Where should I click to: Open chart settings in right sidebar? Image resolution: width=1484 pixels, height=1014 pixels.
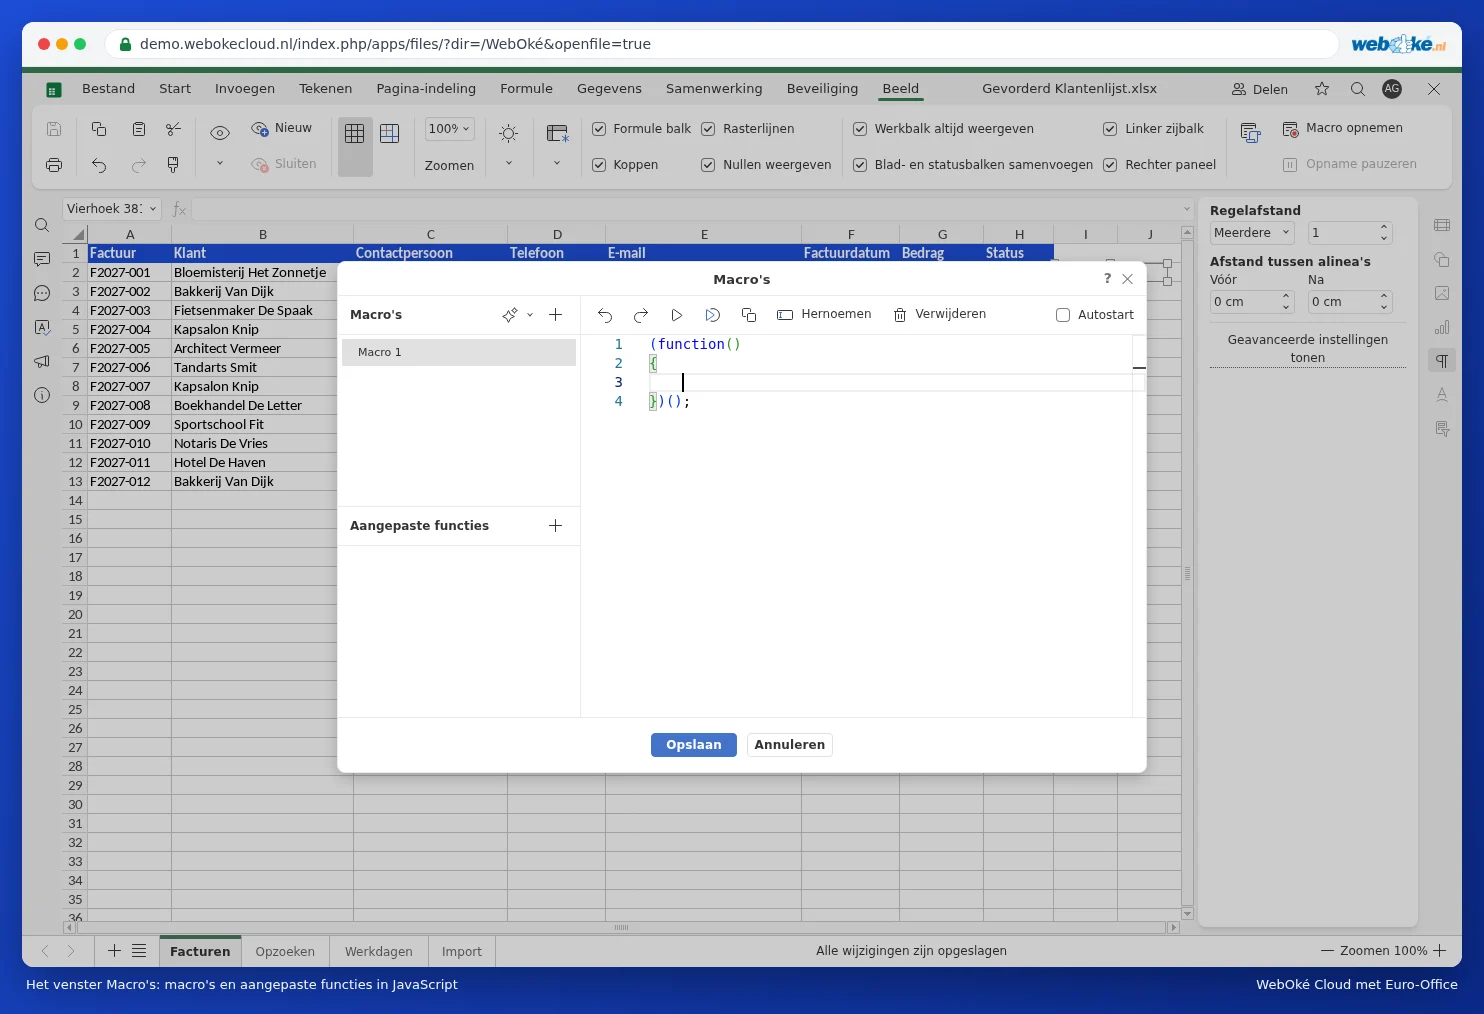click(x=1442, y=327)
